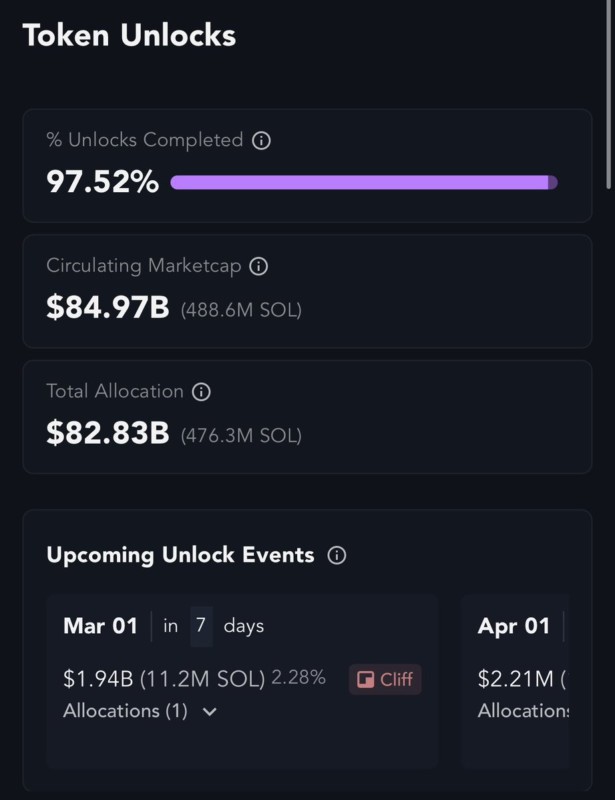Select the Apr 01 unlock event card
Image resolution: width=615 pixels, height=800 pixels.
(514, 680)
